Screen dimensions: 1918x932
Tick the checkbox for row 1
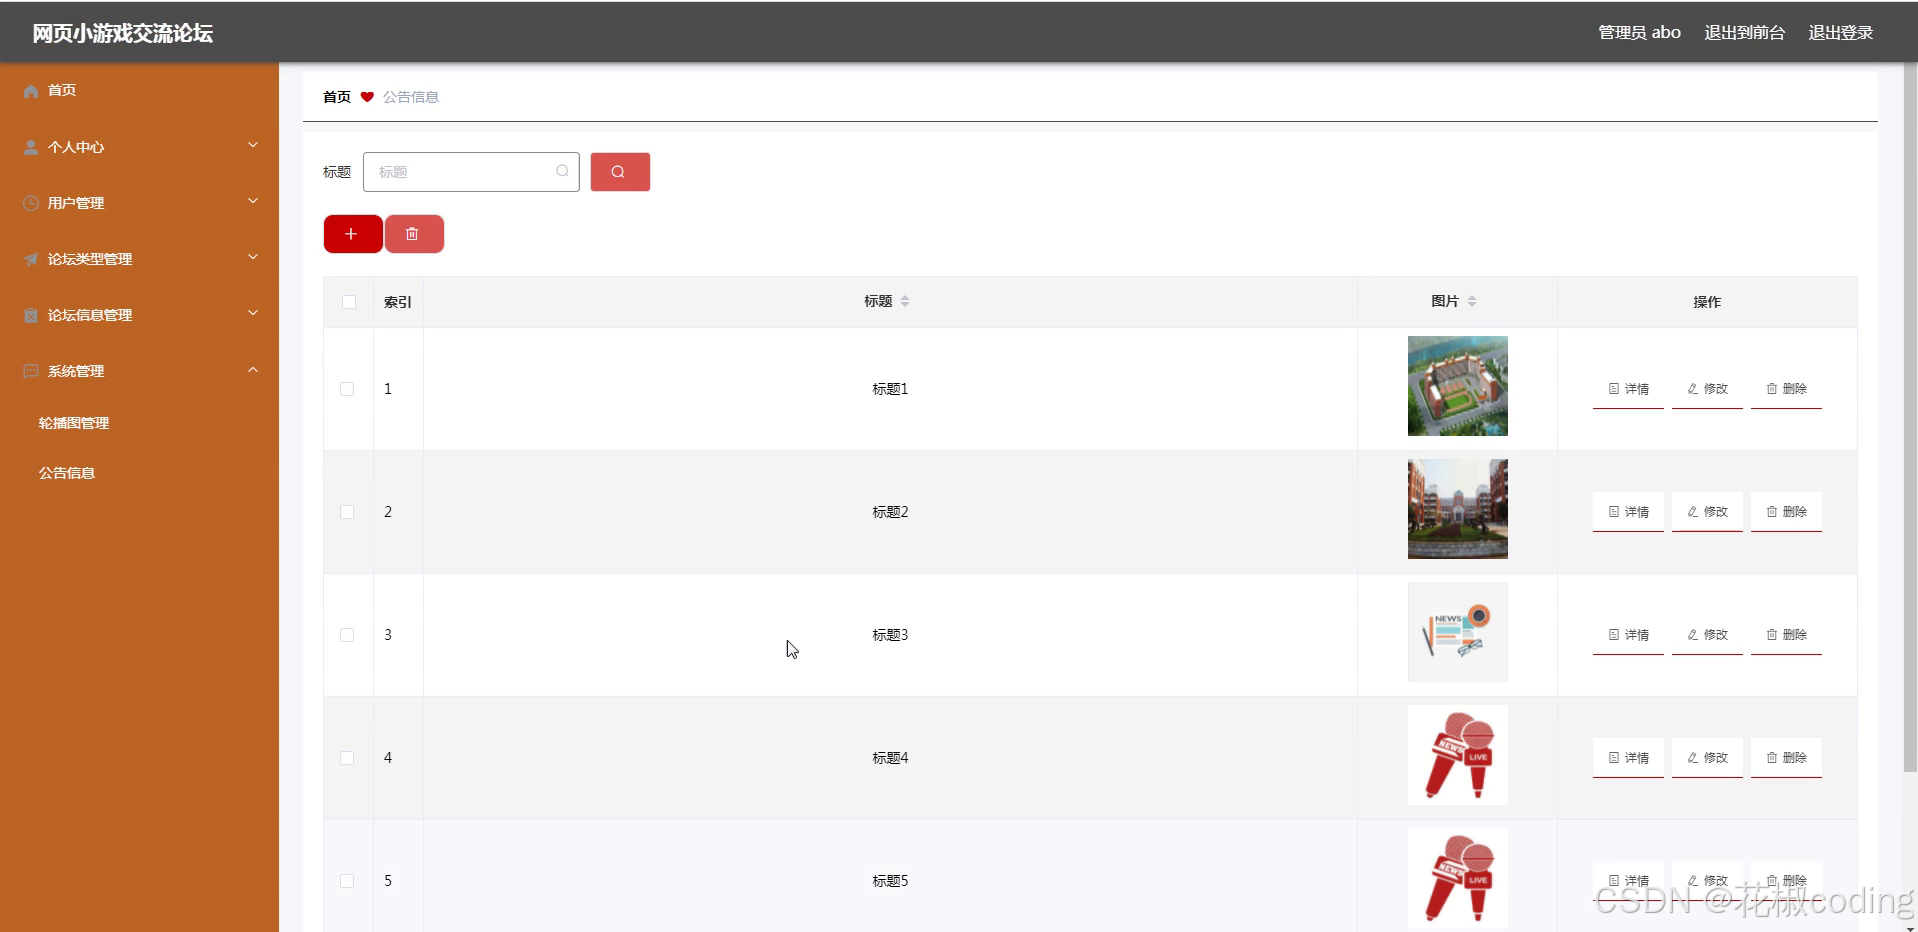tap(347, 389)
